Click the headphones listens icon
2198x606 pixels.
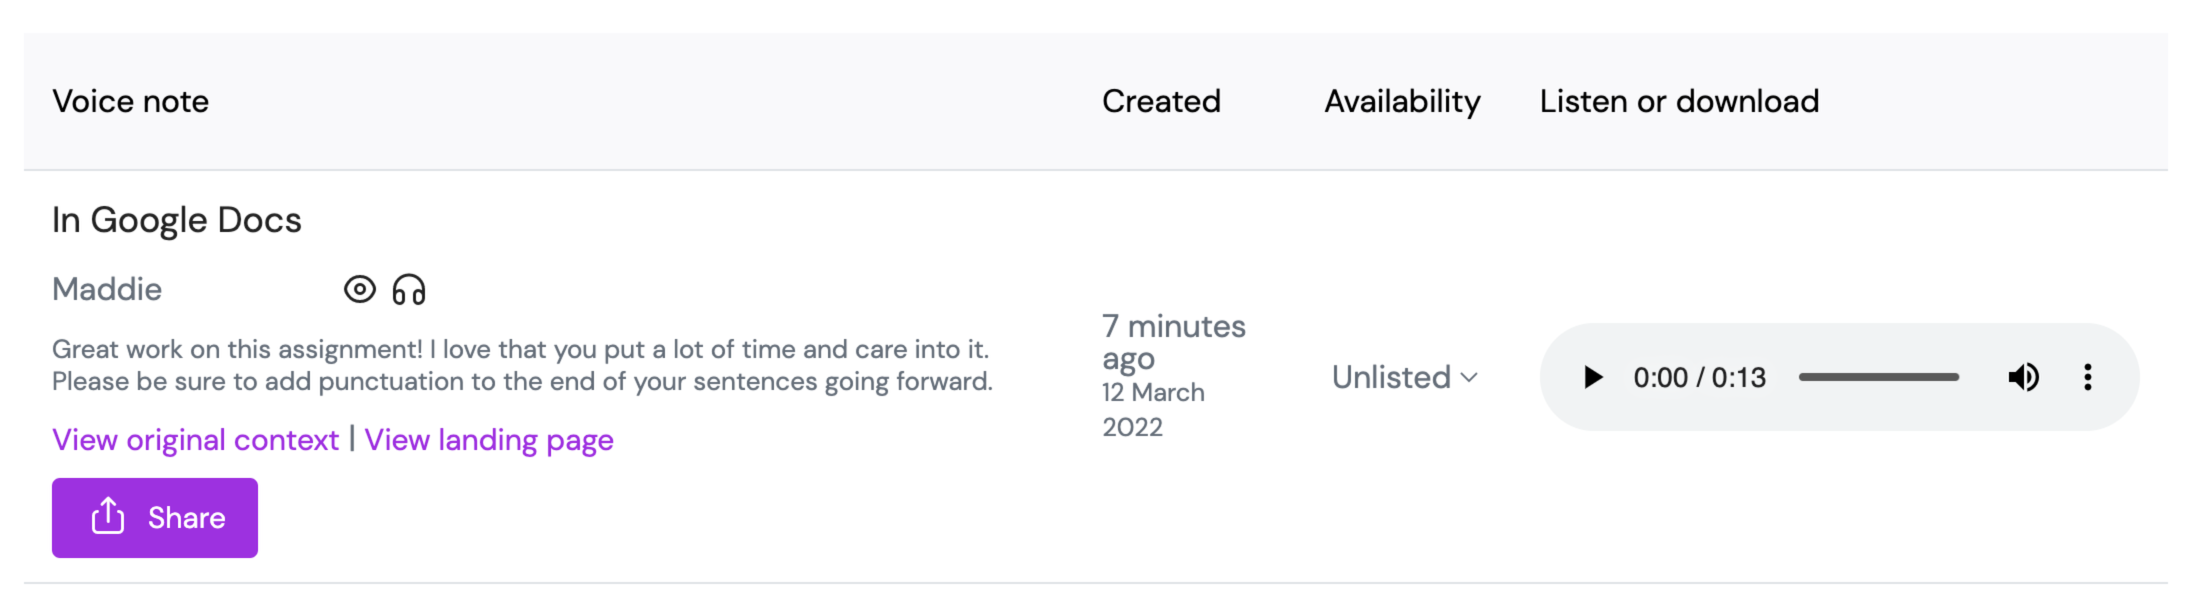[408, 290]
